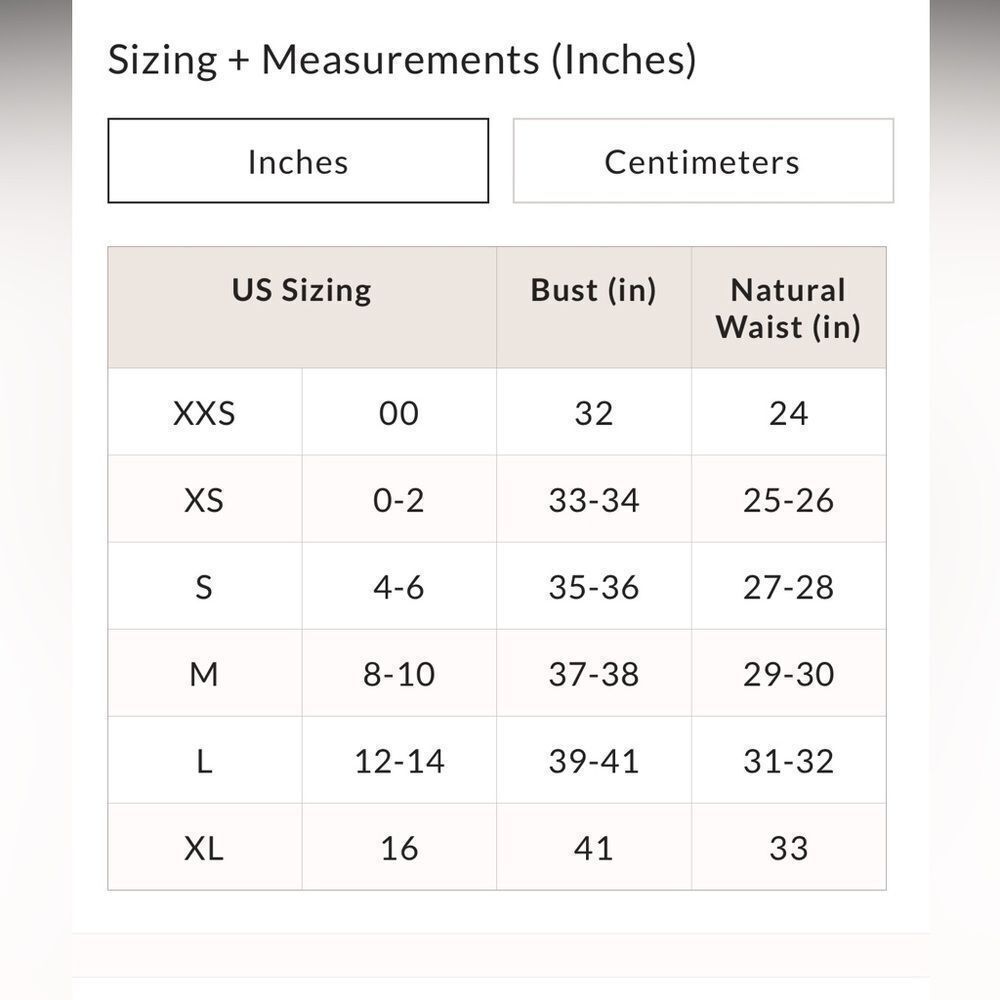Select the XXS size cell
This screenshot has height=1000, width=1000.
point(205,412)
